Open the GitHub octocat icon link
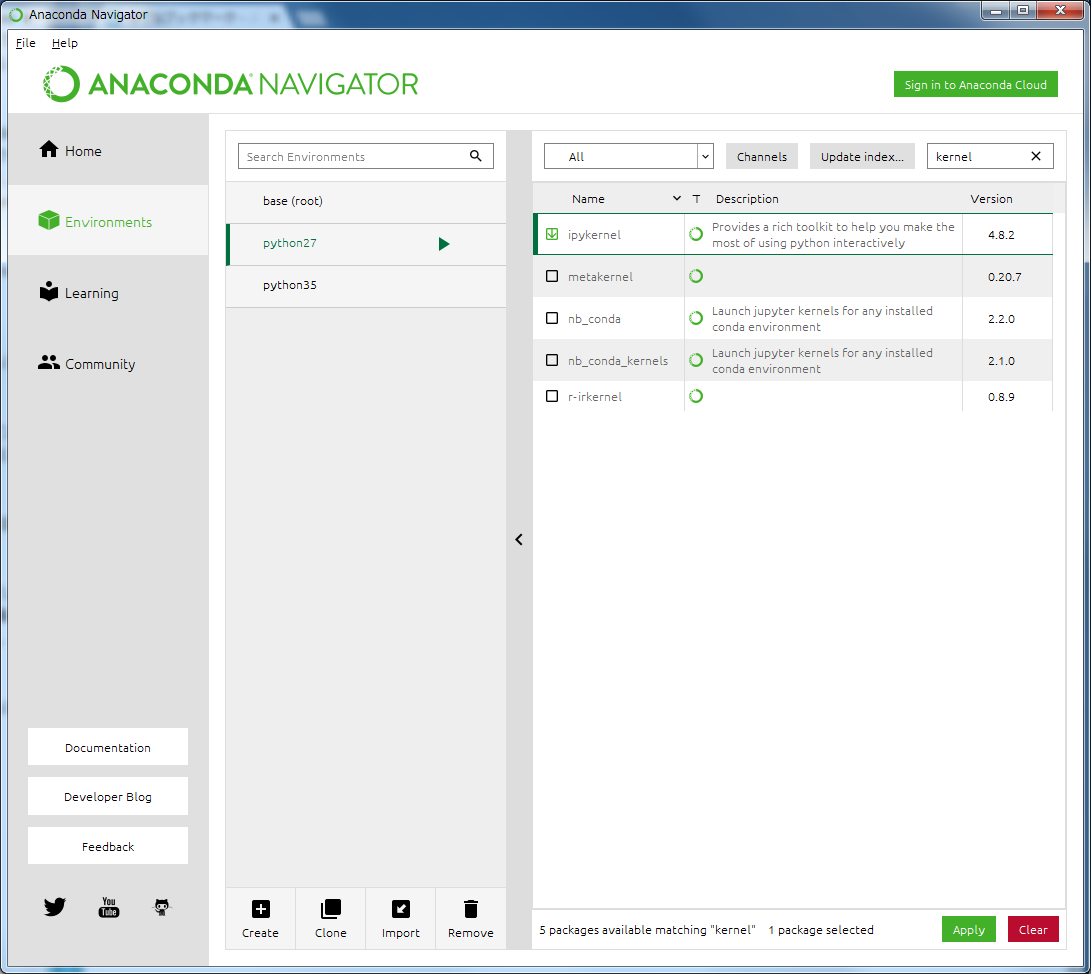Image resolution: width=1091 pixels, height=974 pixels. [x=161, y=907]
